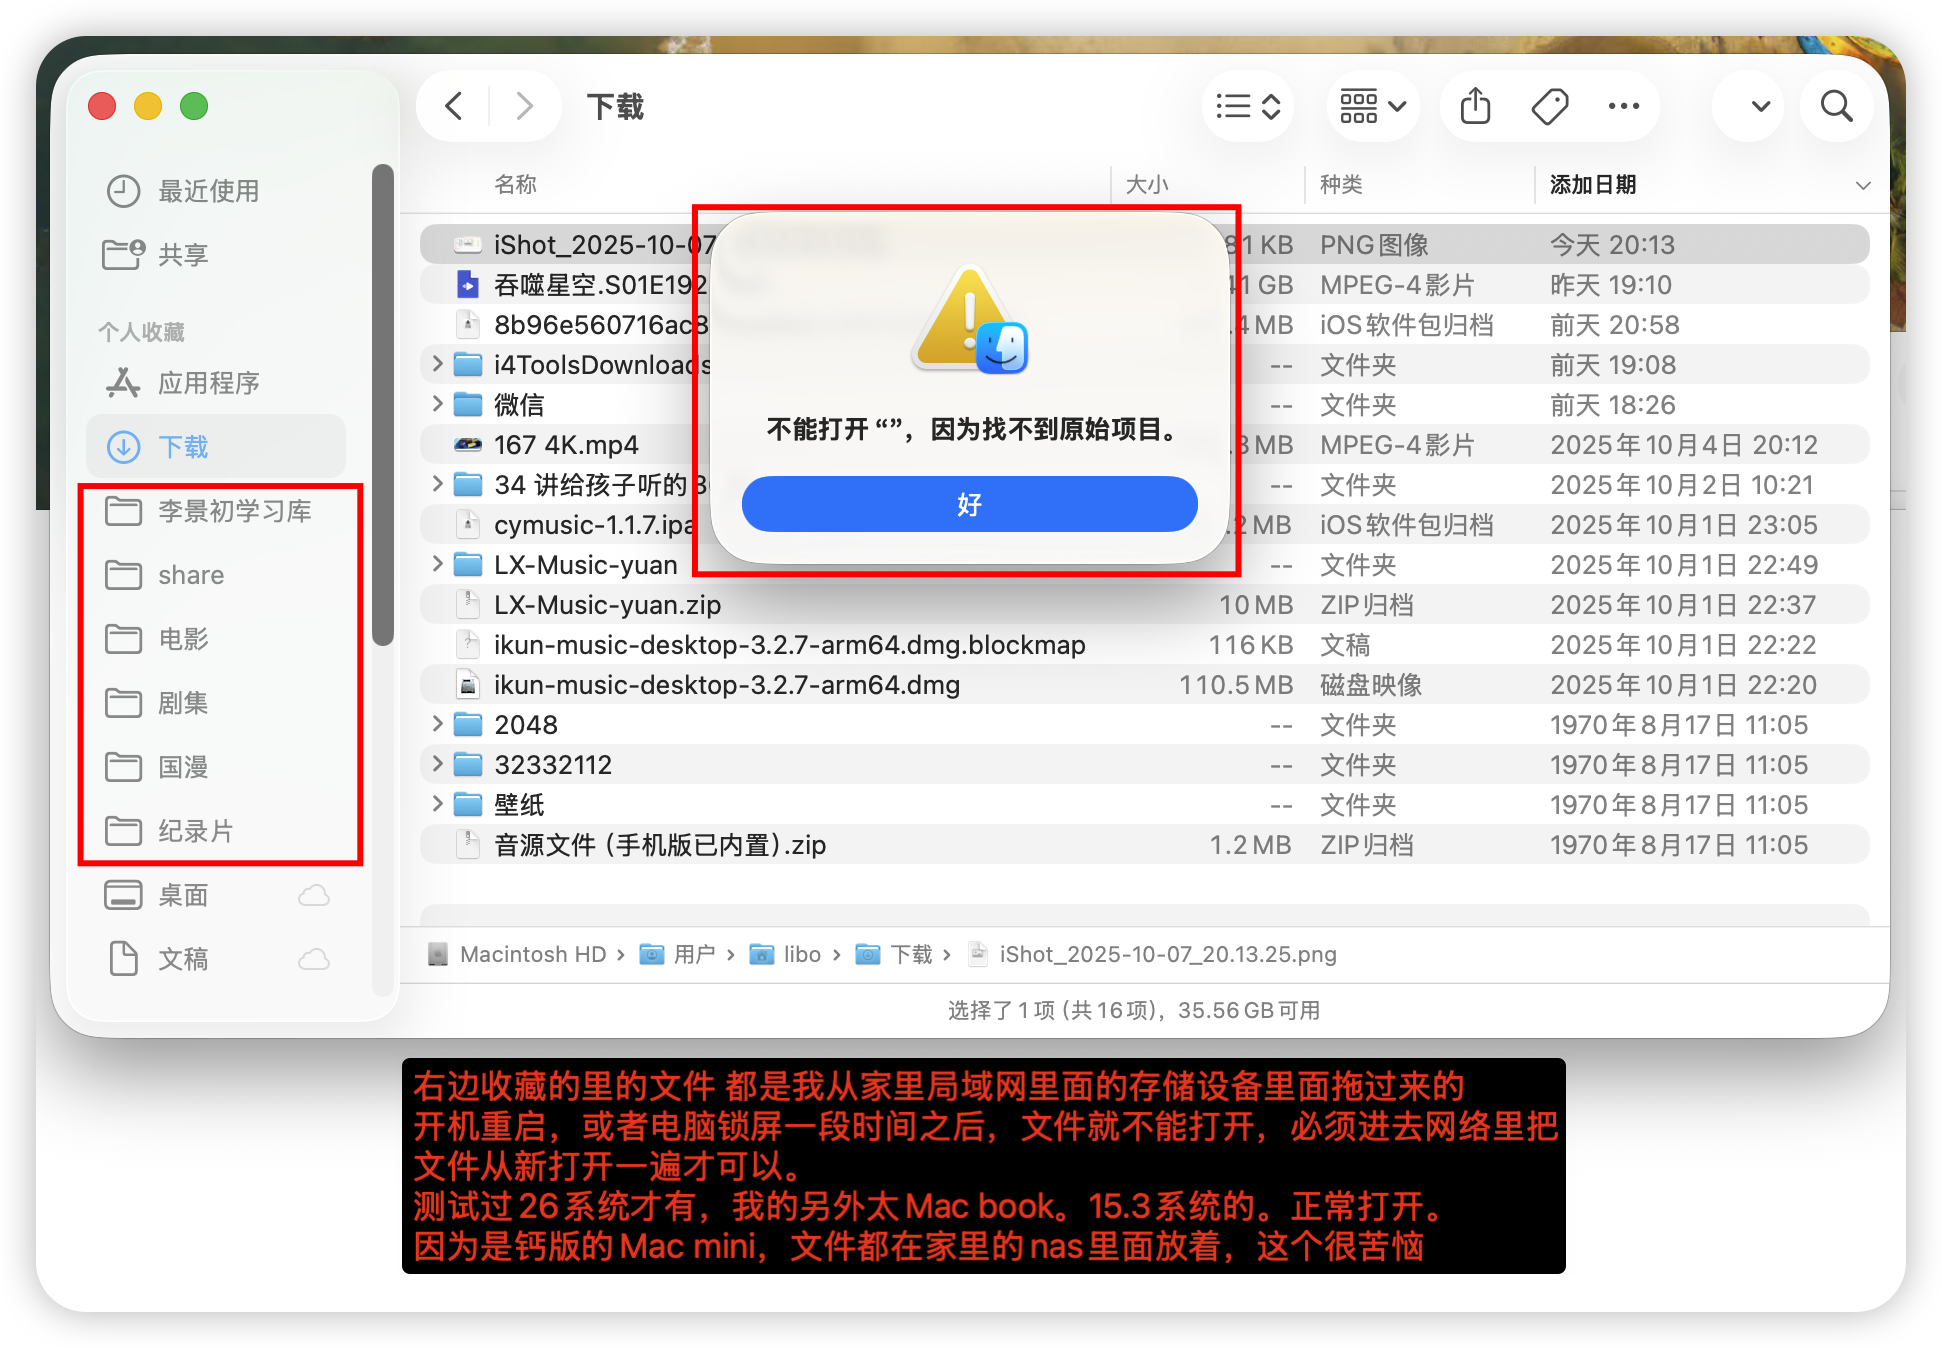Open 最近使用 in the sidebar

pyautogui.click(x=208, y=191)
